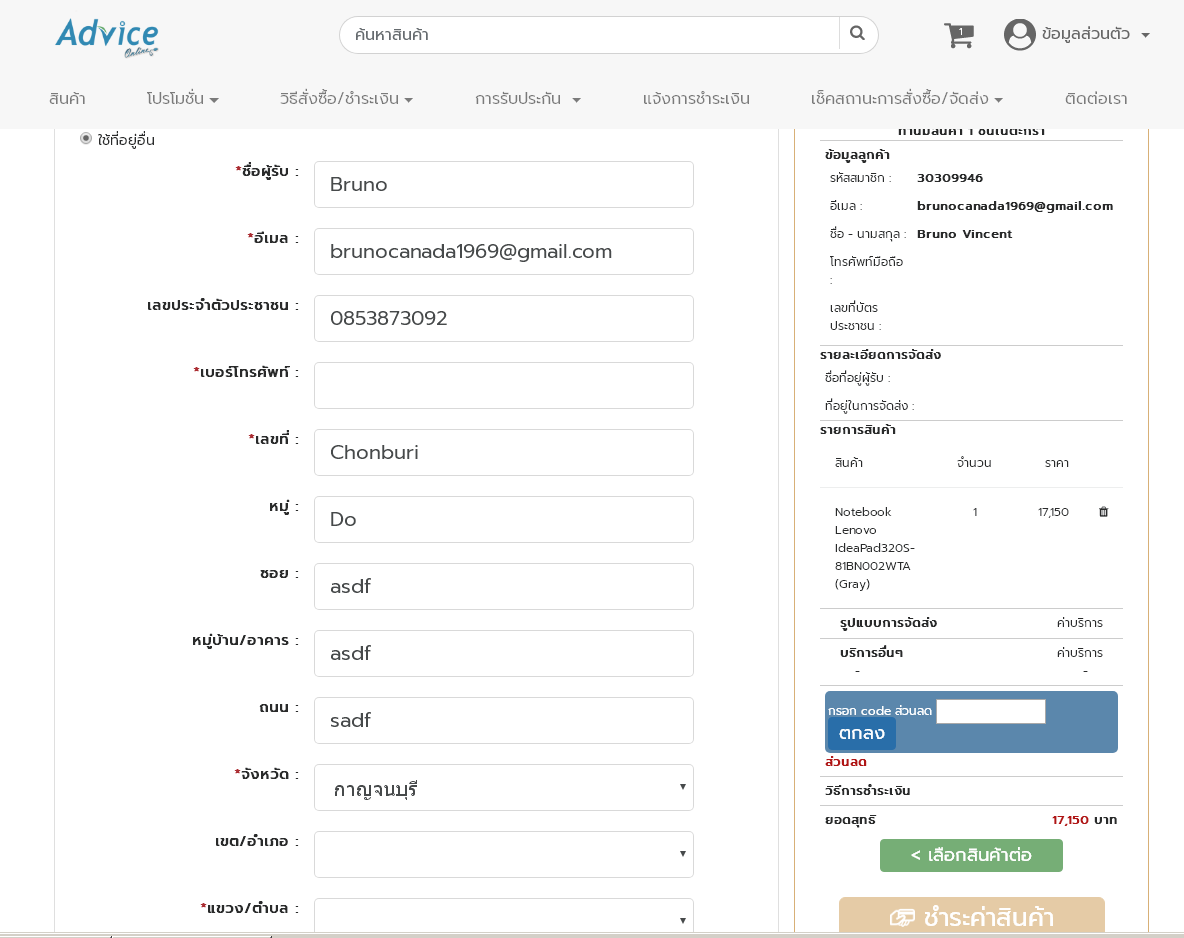The height and width of the screenshot is (938, 1184).
Task: Expand เช็คสถานะการสั่งซื้อ/จัดส่ง menu
Action: 907,99
